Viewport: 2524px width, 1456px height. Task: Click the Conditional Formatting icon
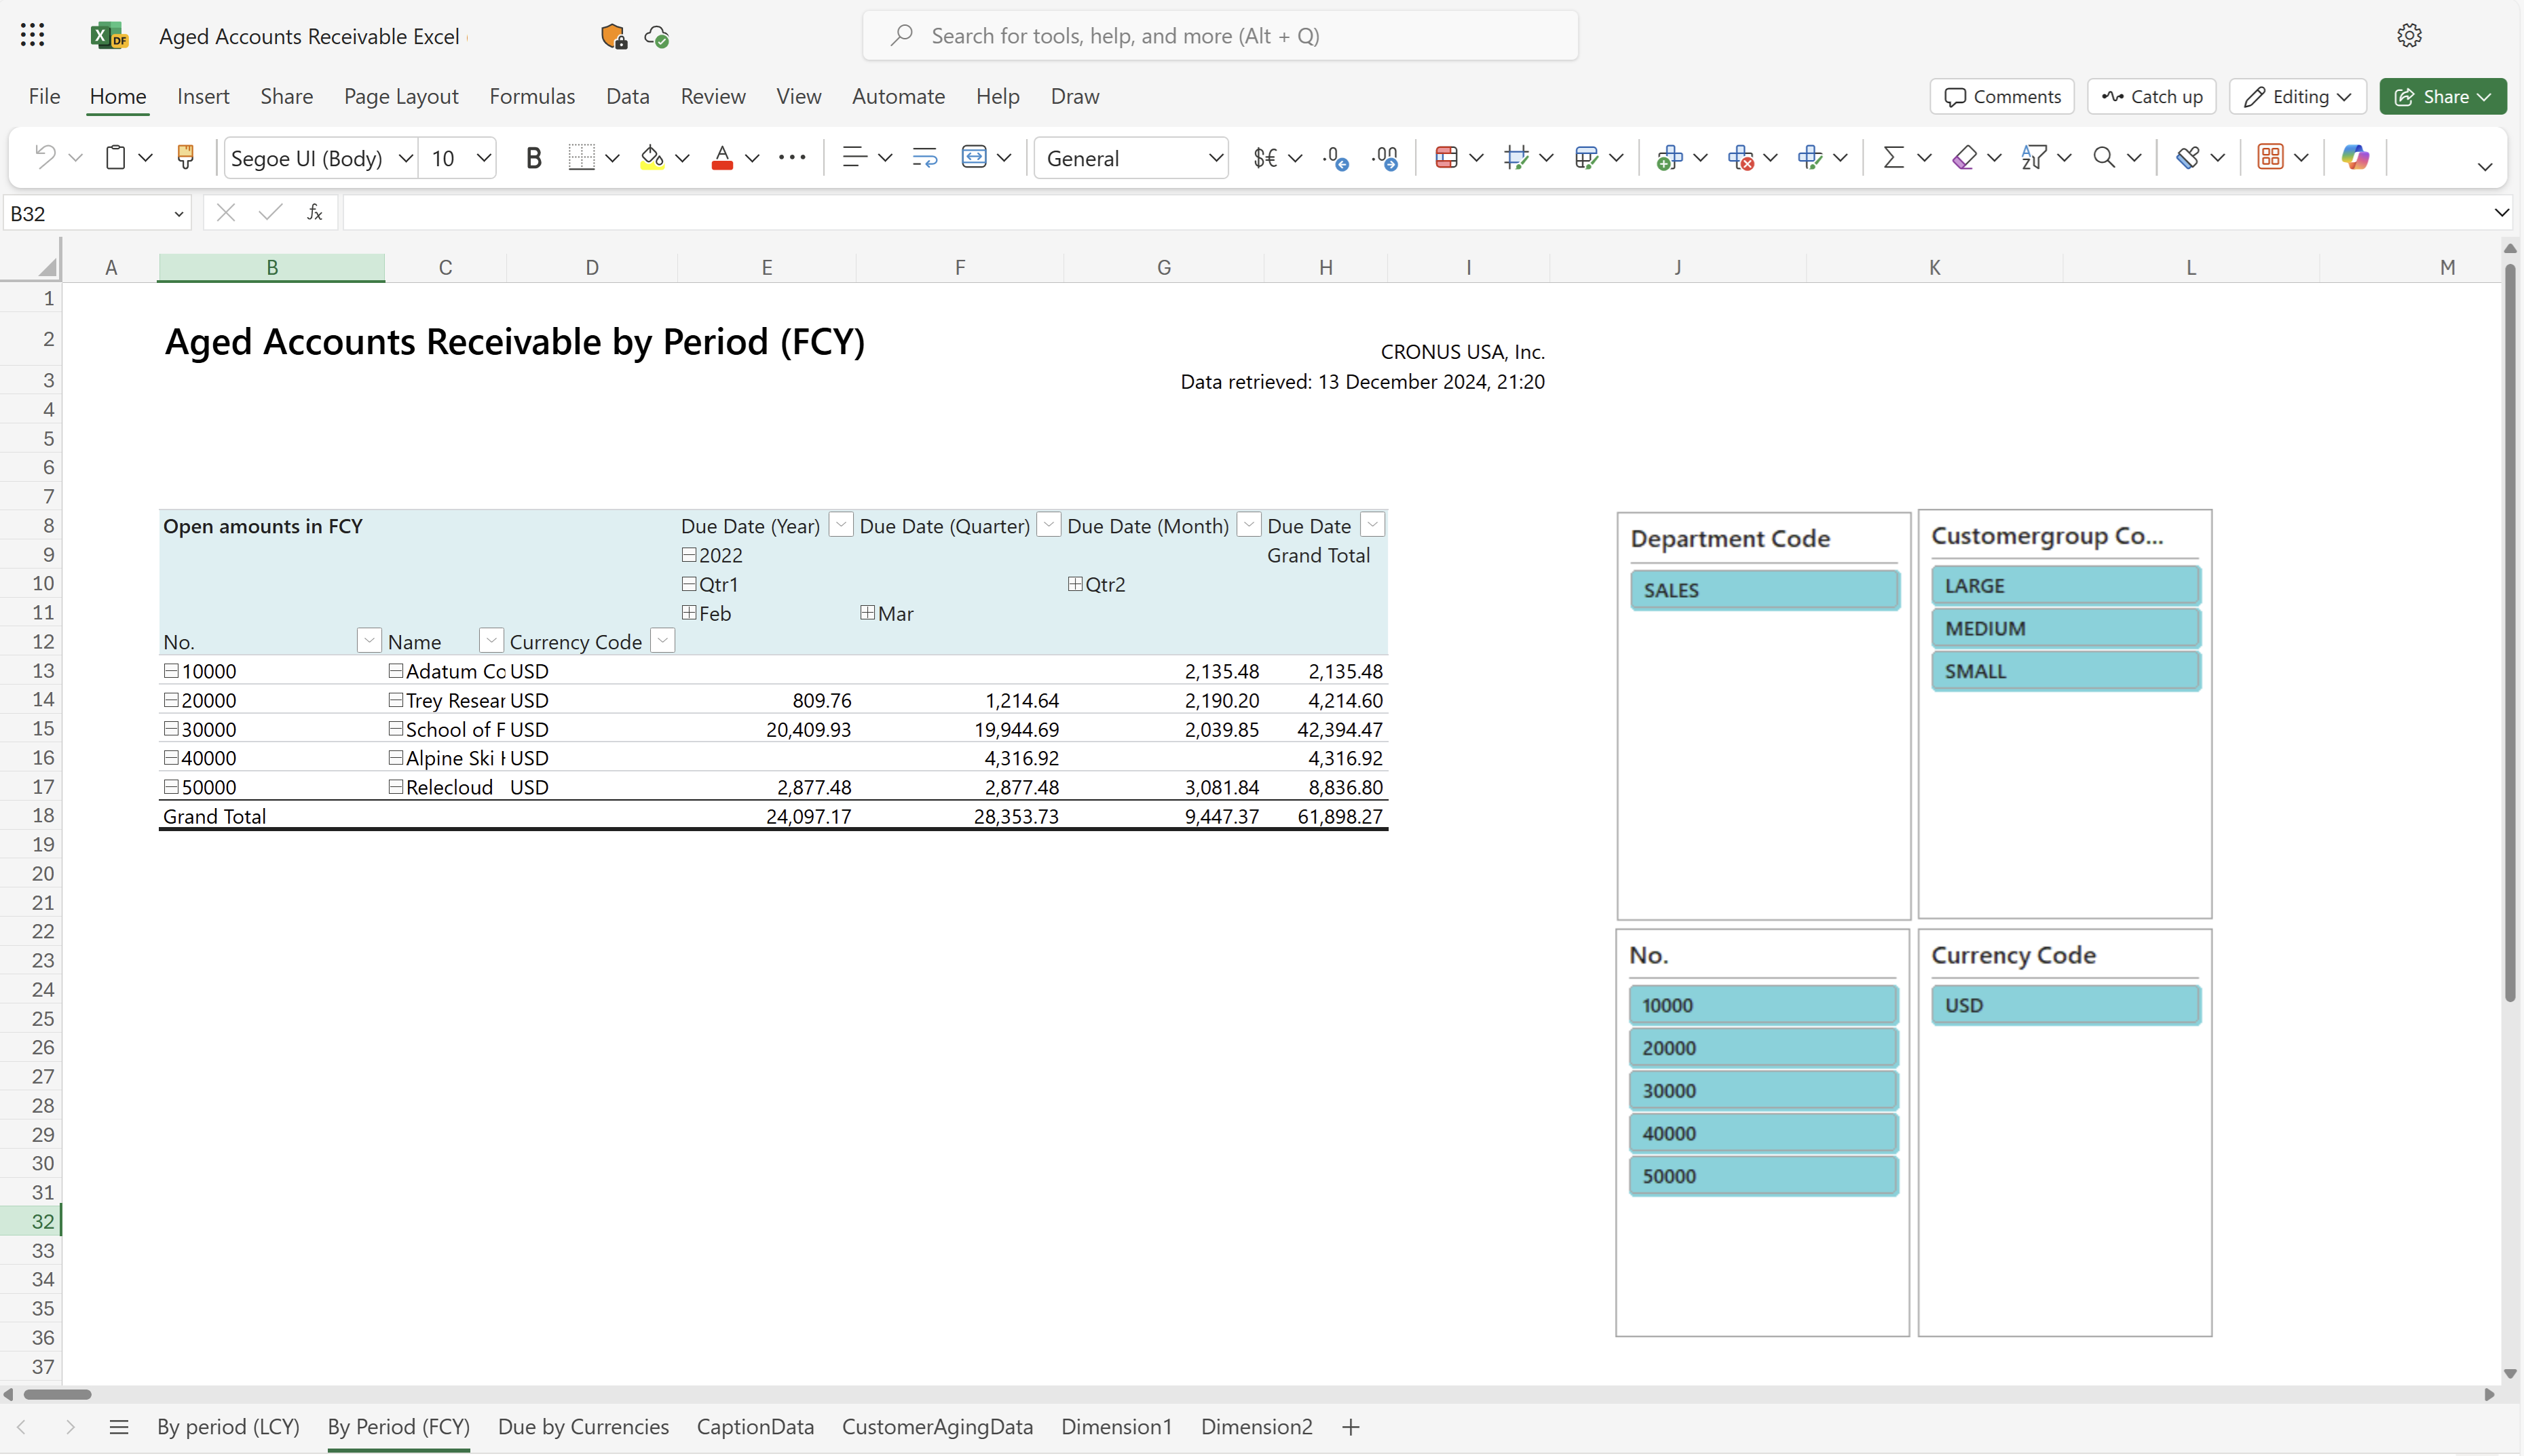coord(1446,156)
